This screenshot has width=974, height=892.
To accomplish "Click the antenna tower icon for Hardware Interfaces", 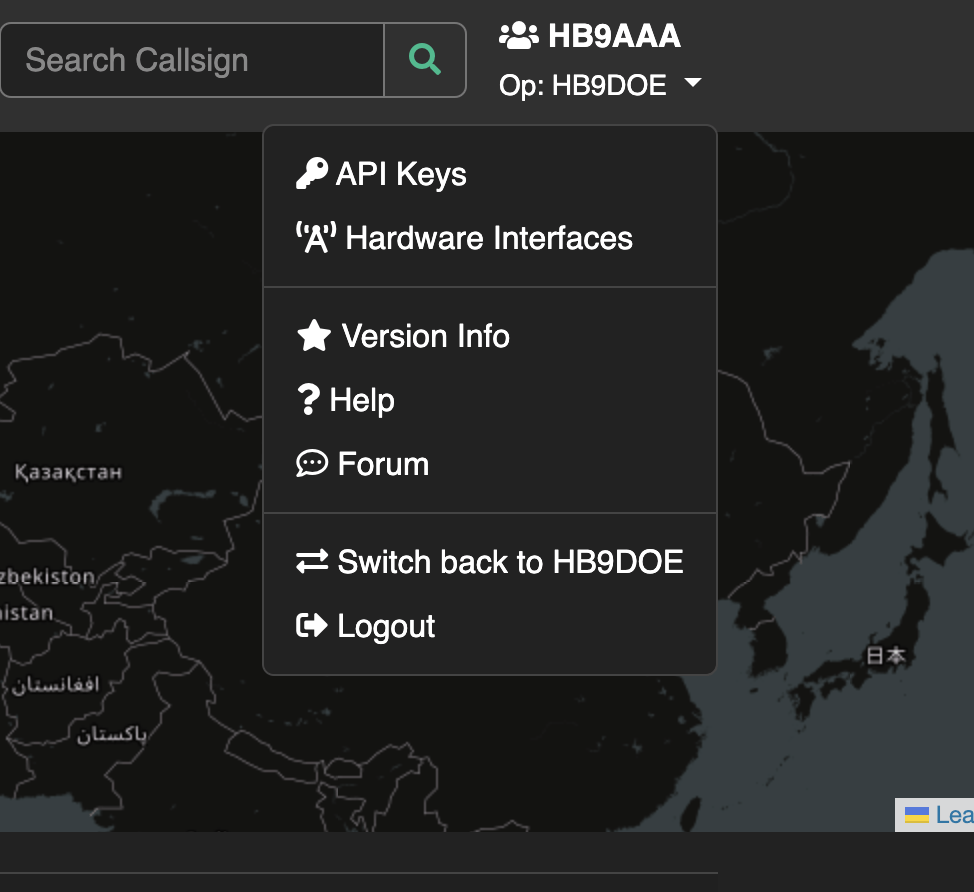I will coord(316,237).
